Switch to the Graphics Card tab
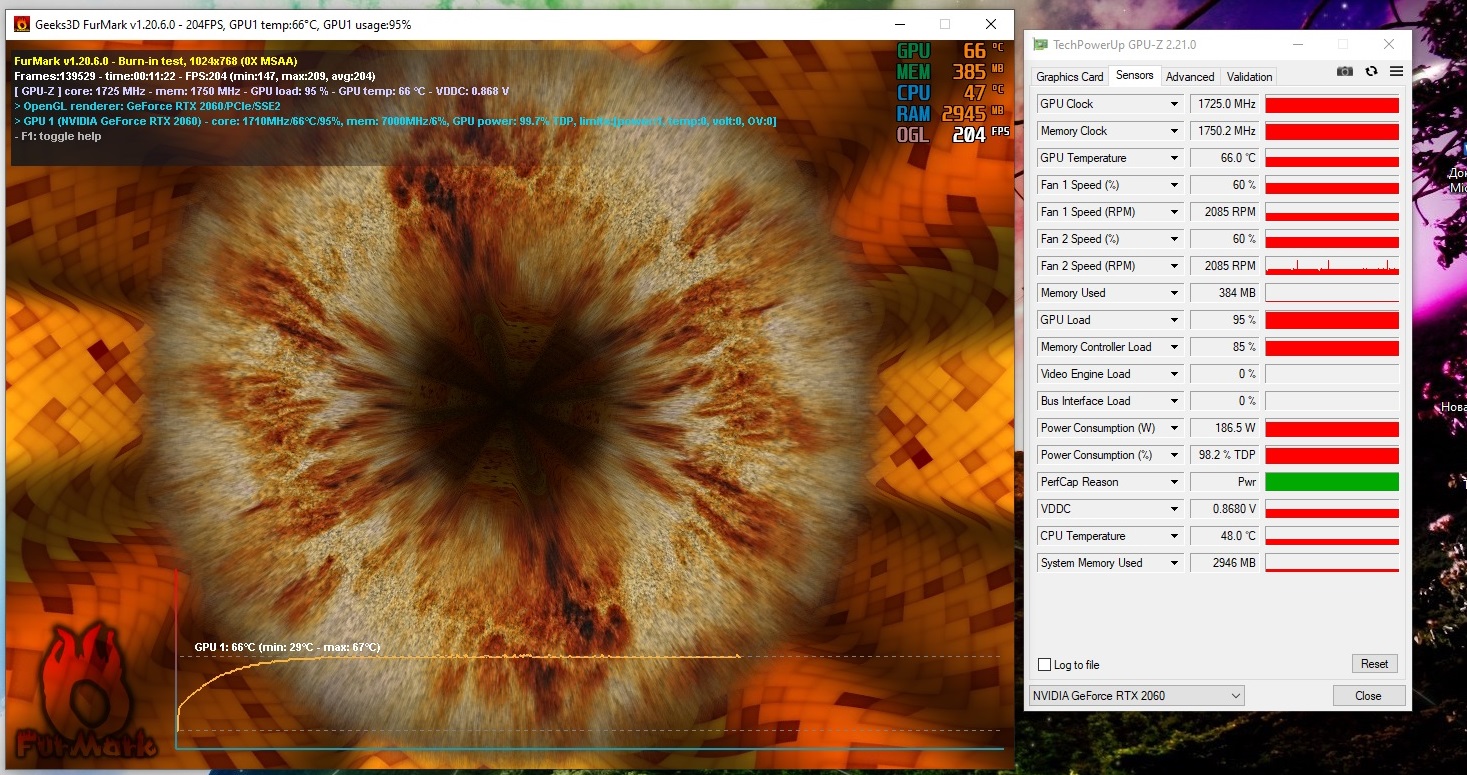 (x=1070, y=77)
